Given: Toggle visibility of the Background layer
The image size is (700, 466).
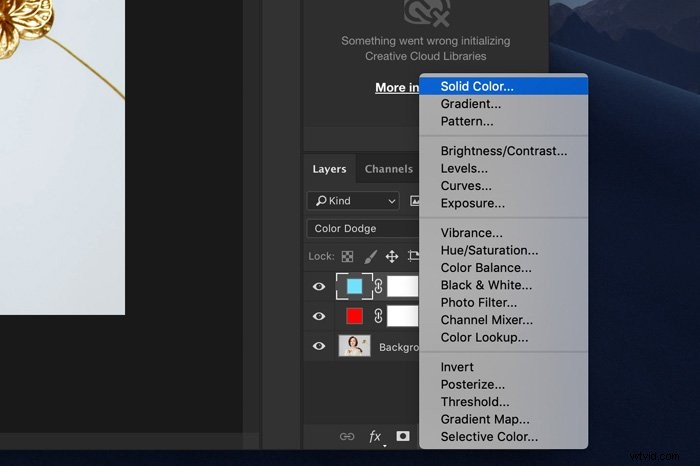Looking at the screenshot, I should coord(319,346).
